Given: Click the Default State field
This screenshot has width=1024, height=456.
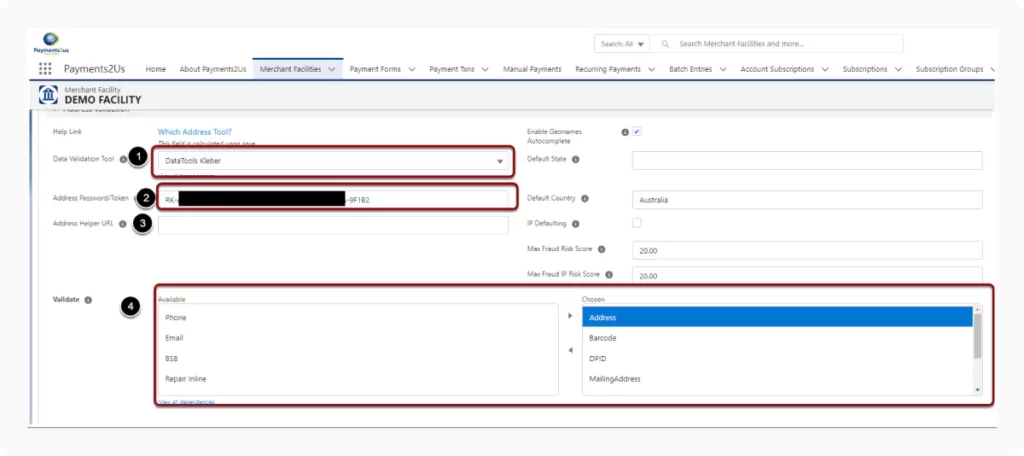Looking at the screenshot, I should (x=807, y=160).
